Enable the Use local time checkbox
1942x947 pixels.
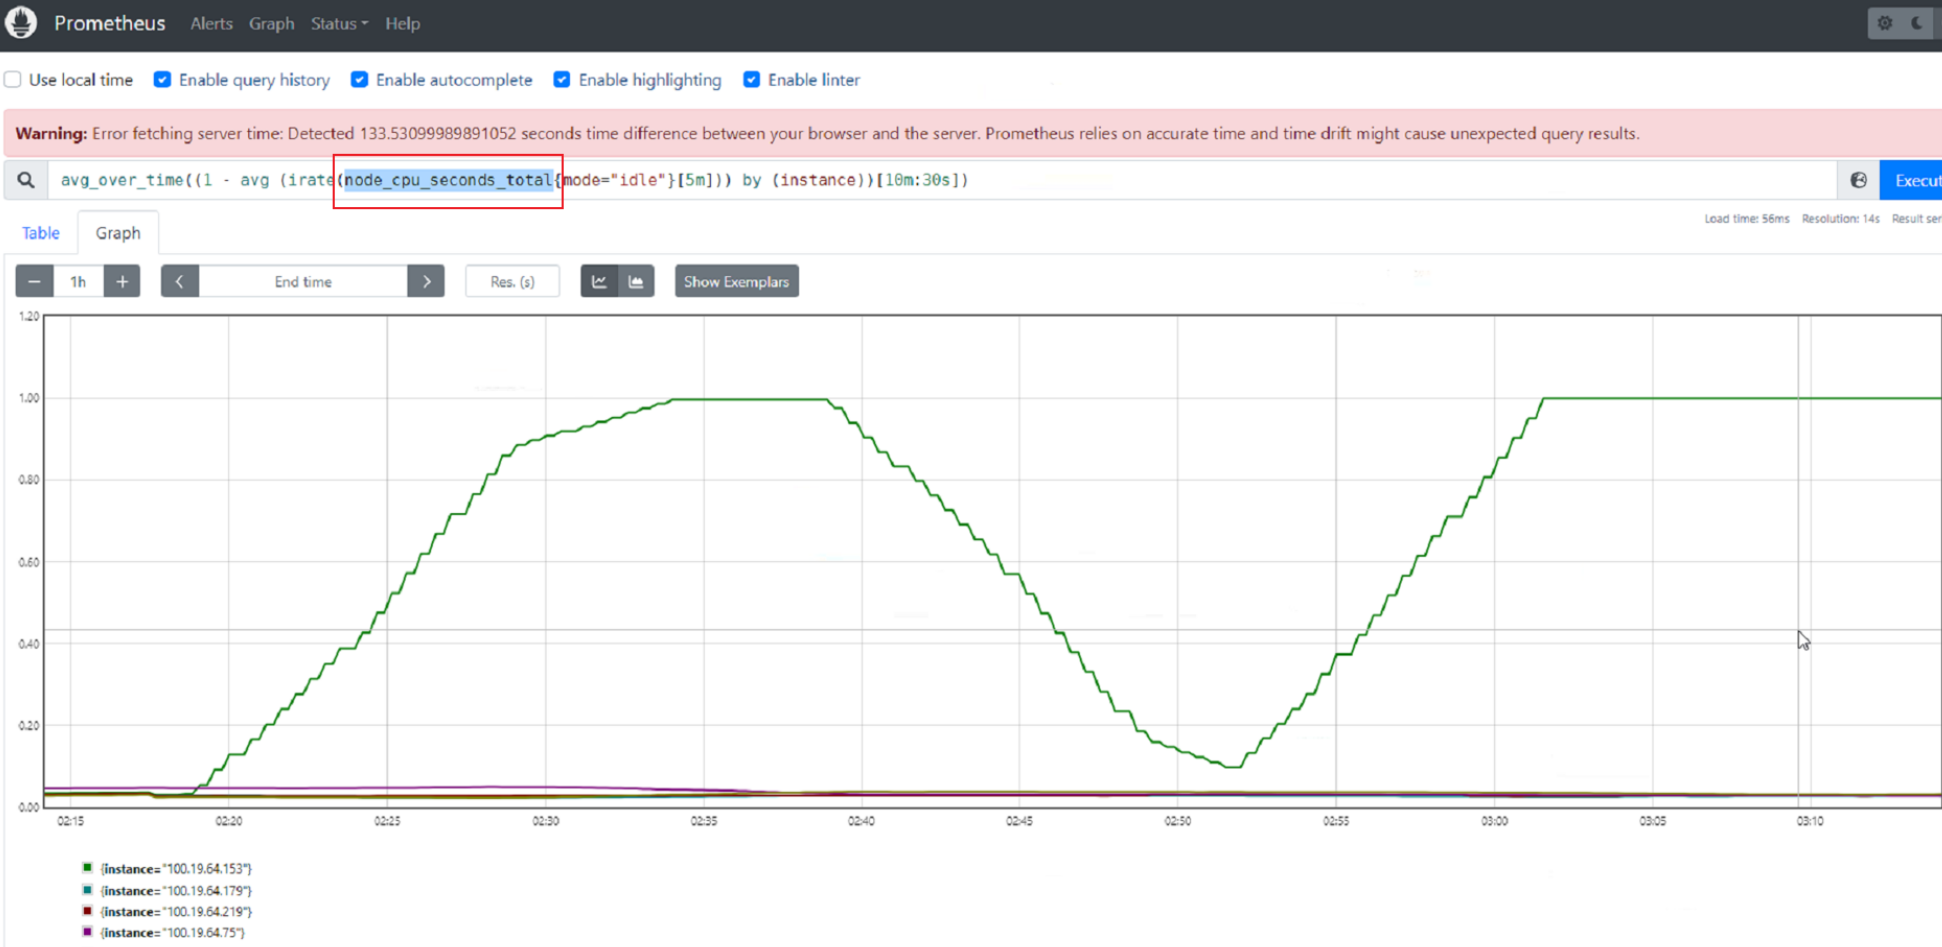pyautogui.click(x=13, y=80)
